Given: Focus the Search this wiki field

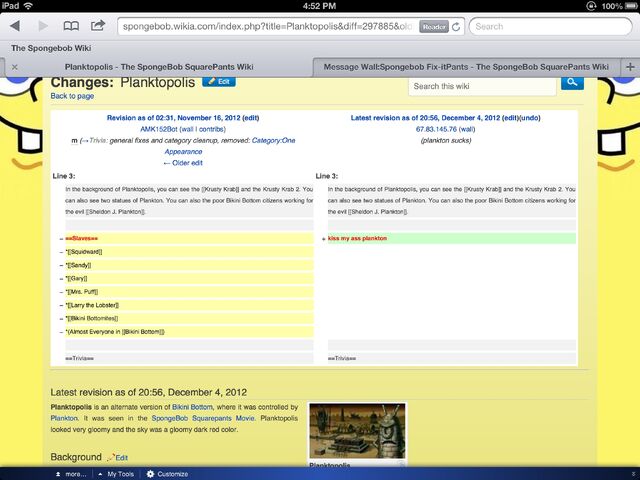Looking at the screenshot, I should pos(482,86).
